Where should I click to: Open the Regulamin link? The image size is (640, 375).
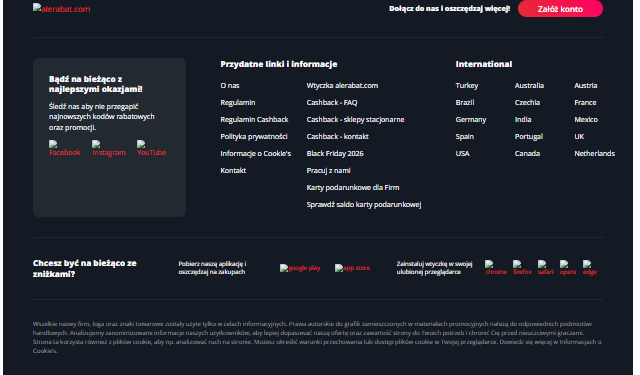238,103
